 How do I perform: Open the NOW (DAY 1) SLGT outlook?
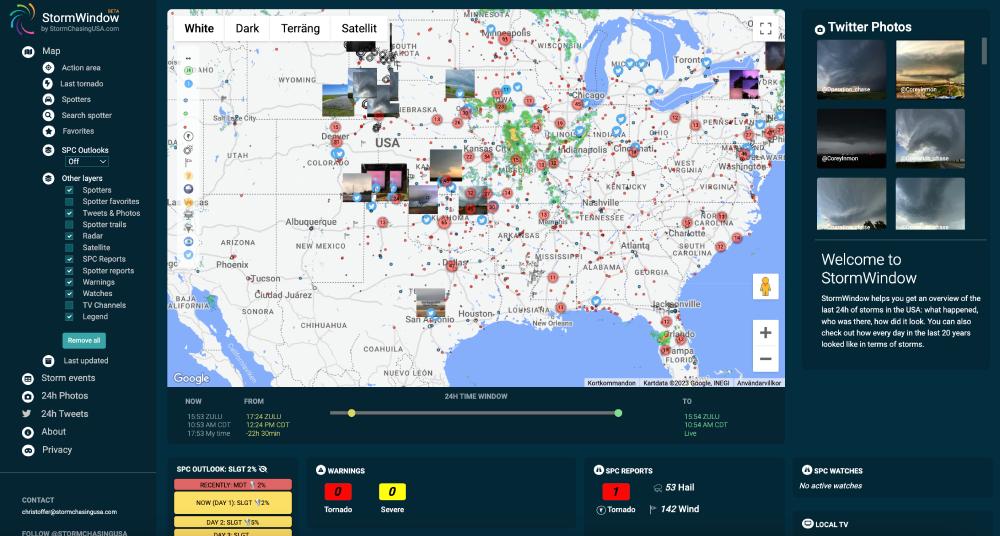pyautogui.click(x=233, y=503)
